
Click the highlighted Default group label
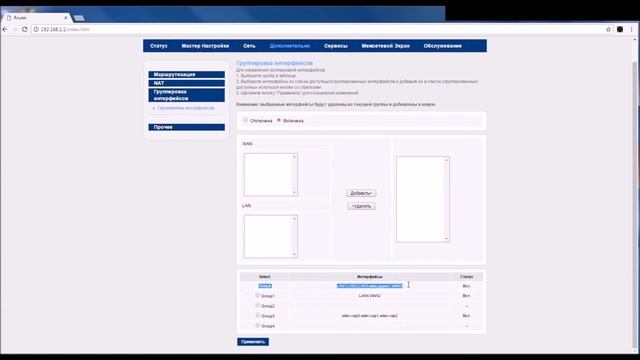coord(265,286)
